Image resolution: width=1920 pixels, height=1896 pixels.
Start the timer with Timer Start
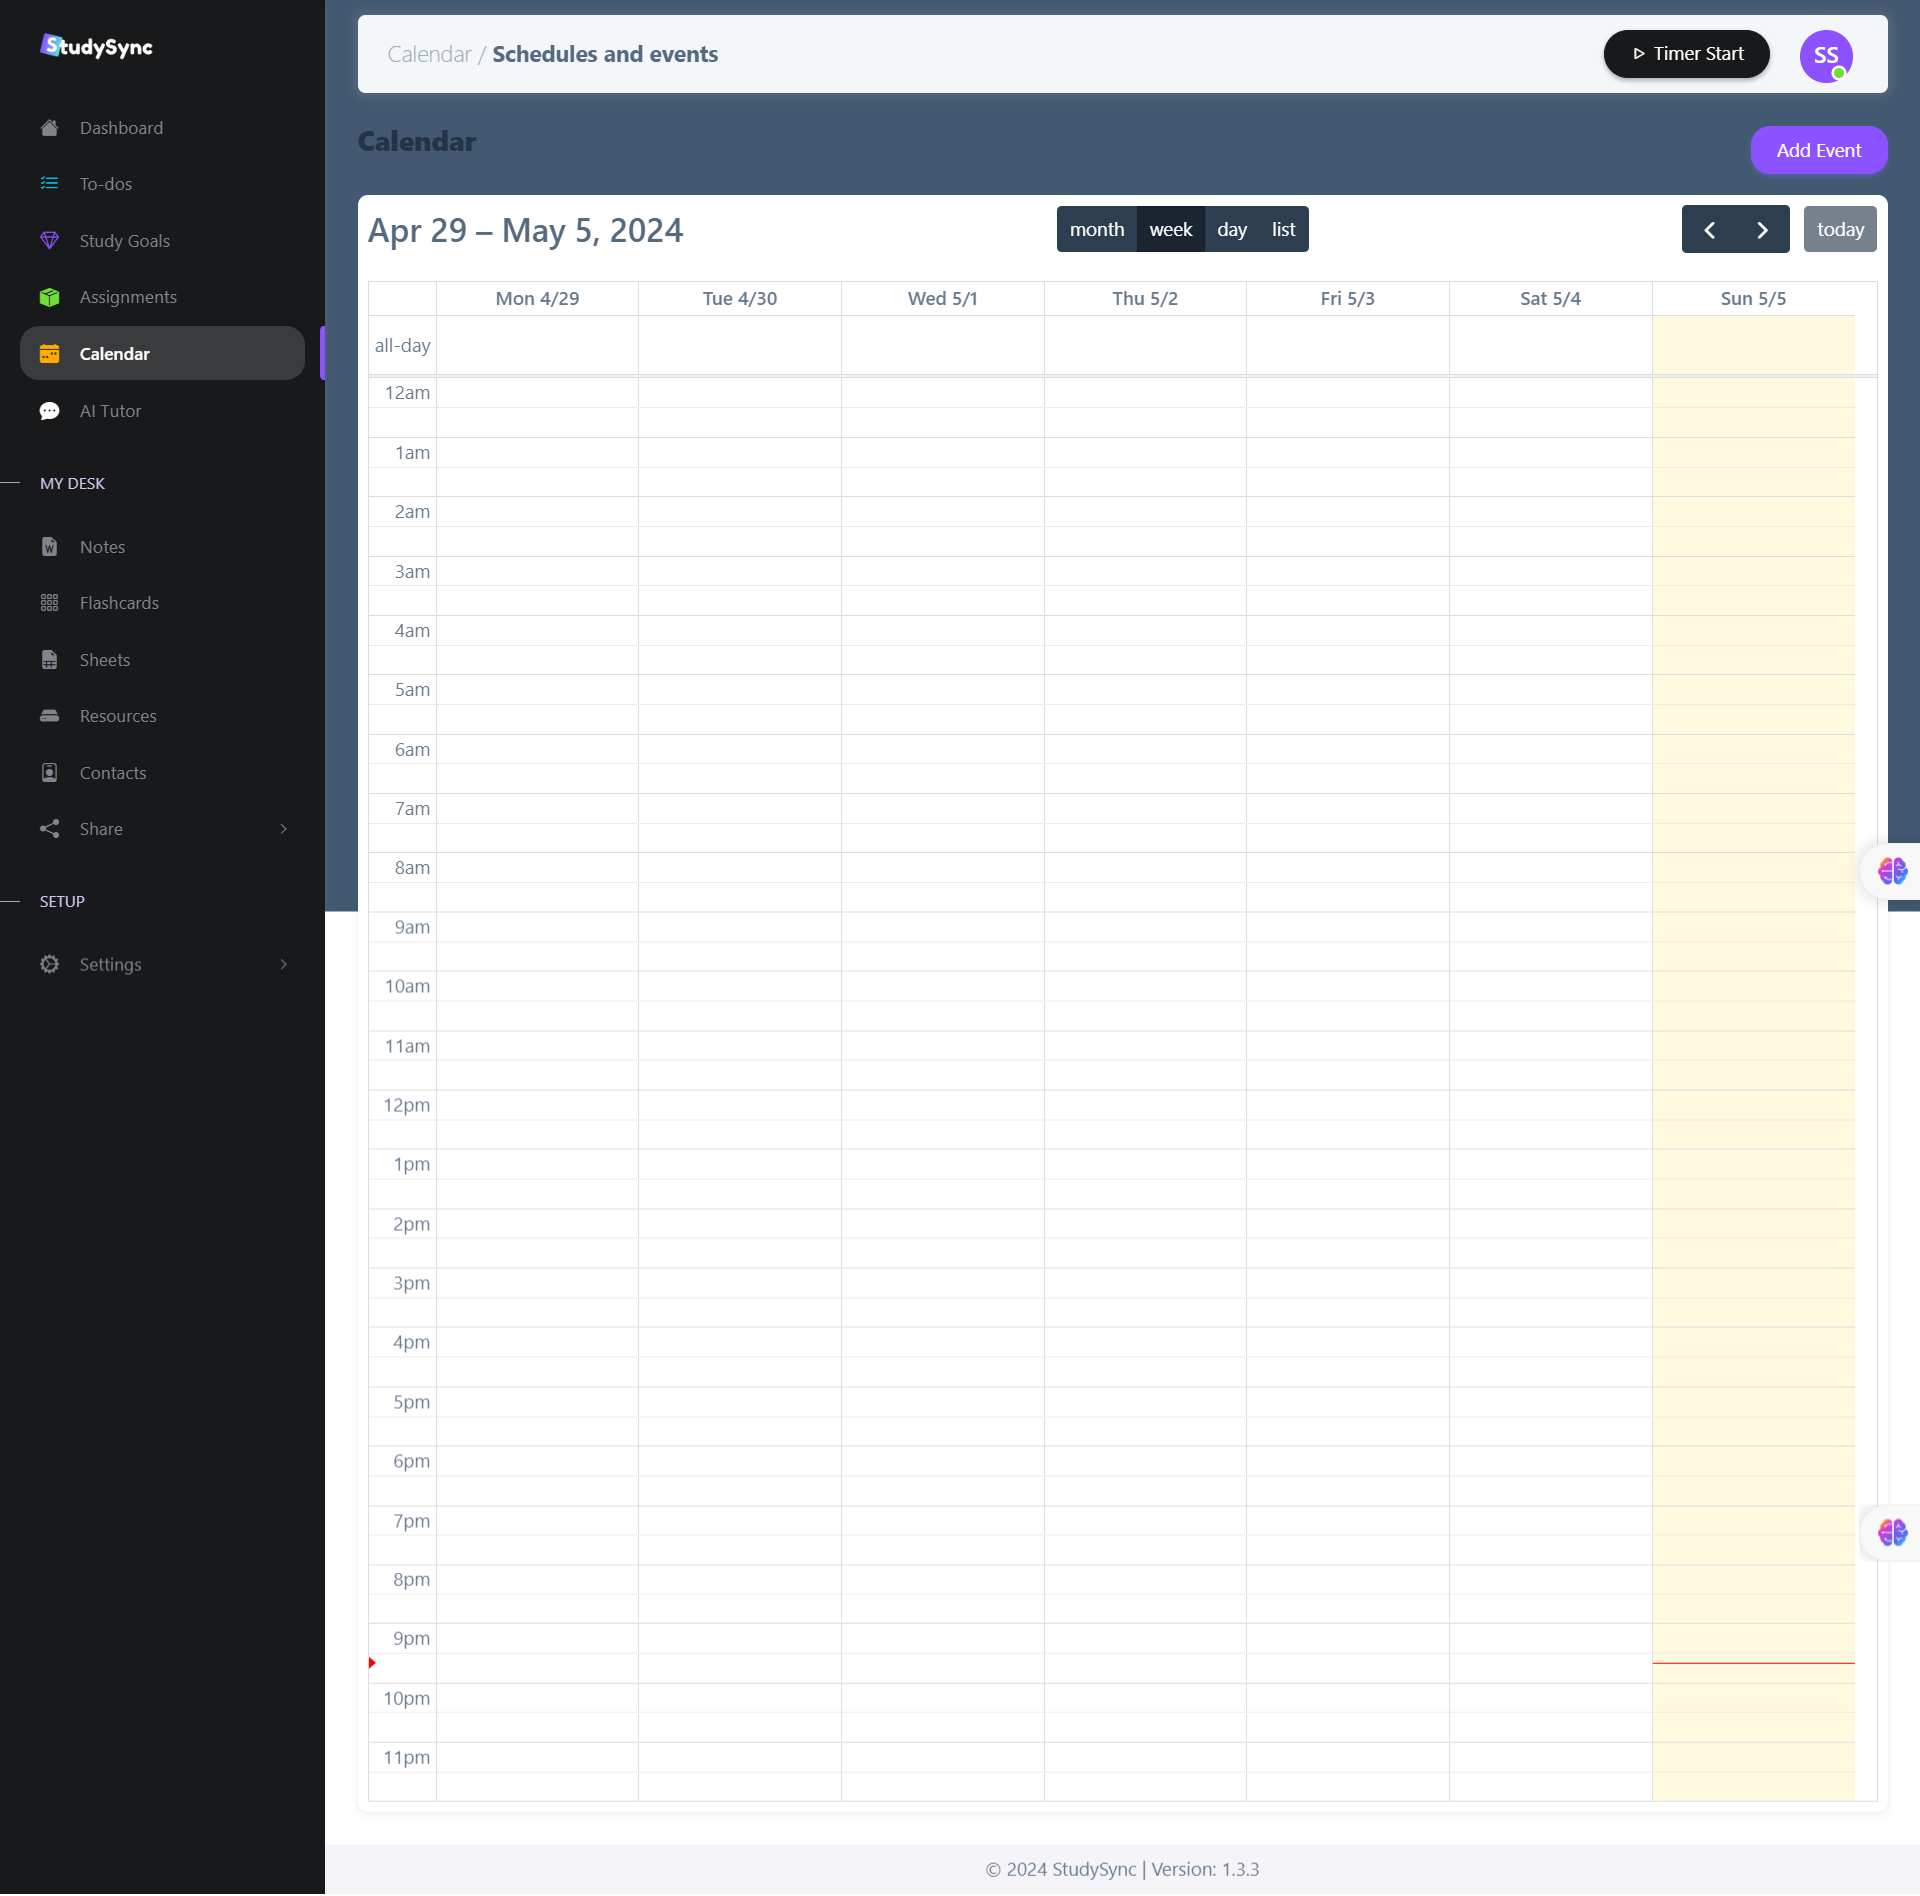(1686, 54)
